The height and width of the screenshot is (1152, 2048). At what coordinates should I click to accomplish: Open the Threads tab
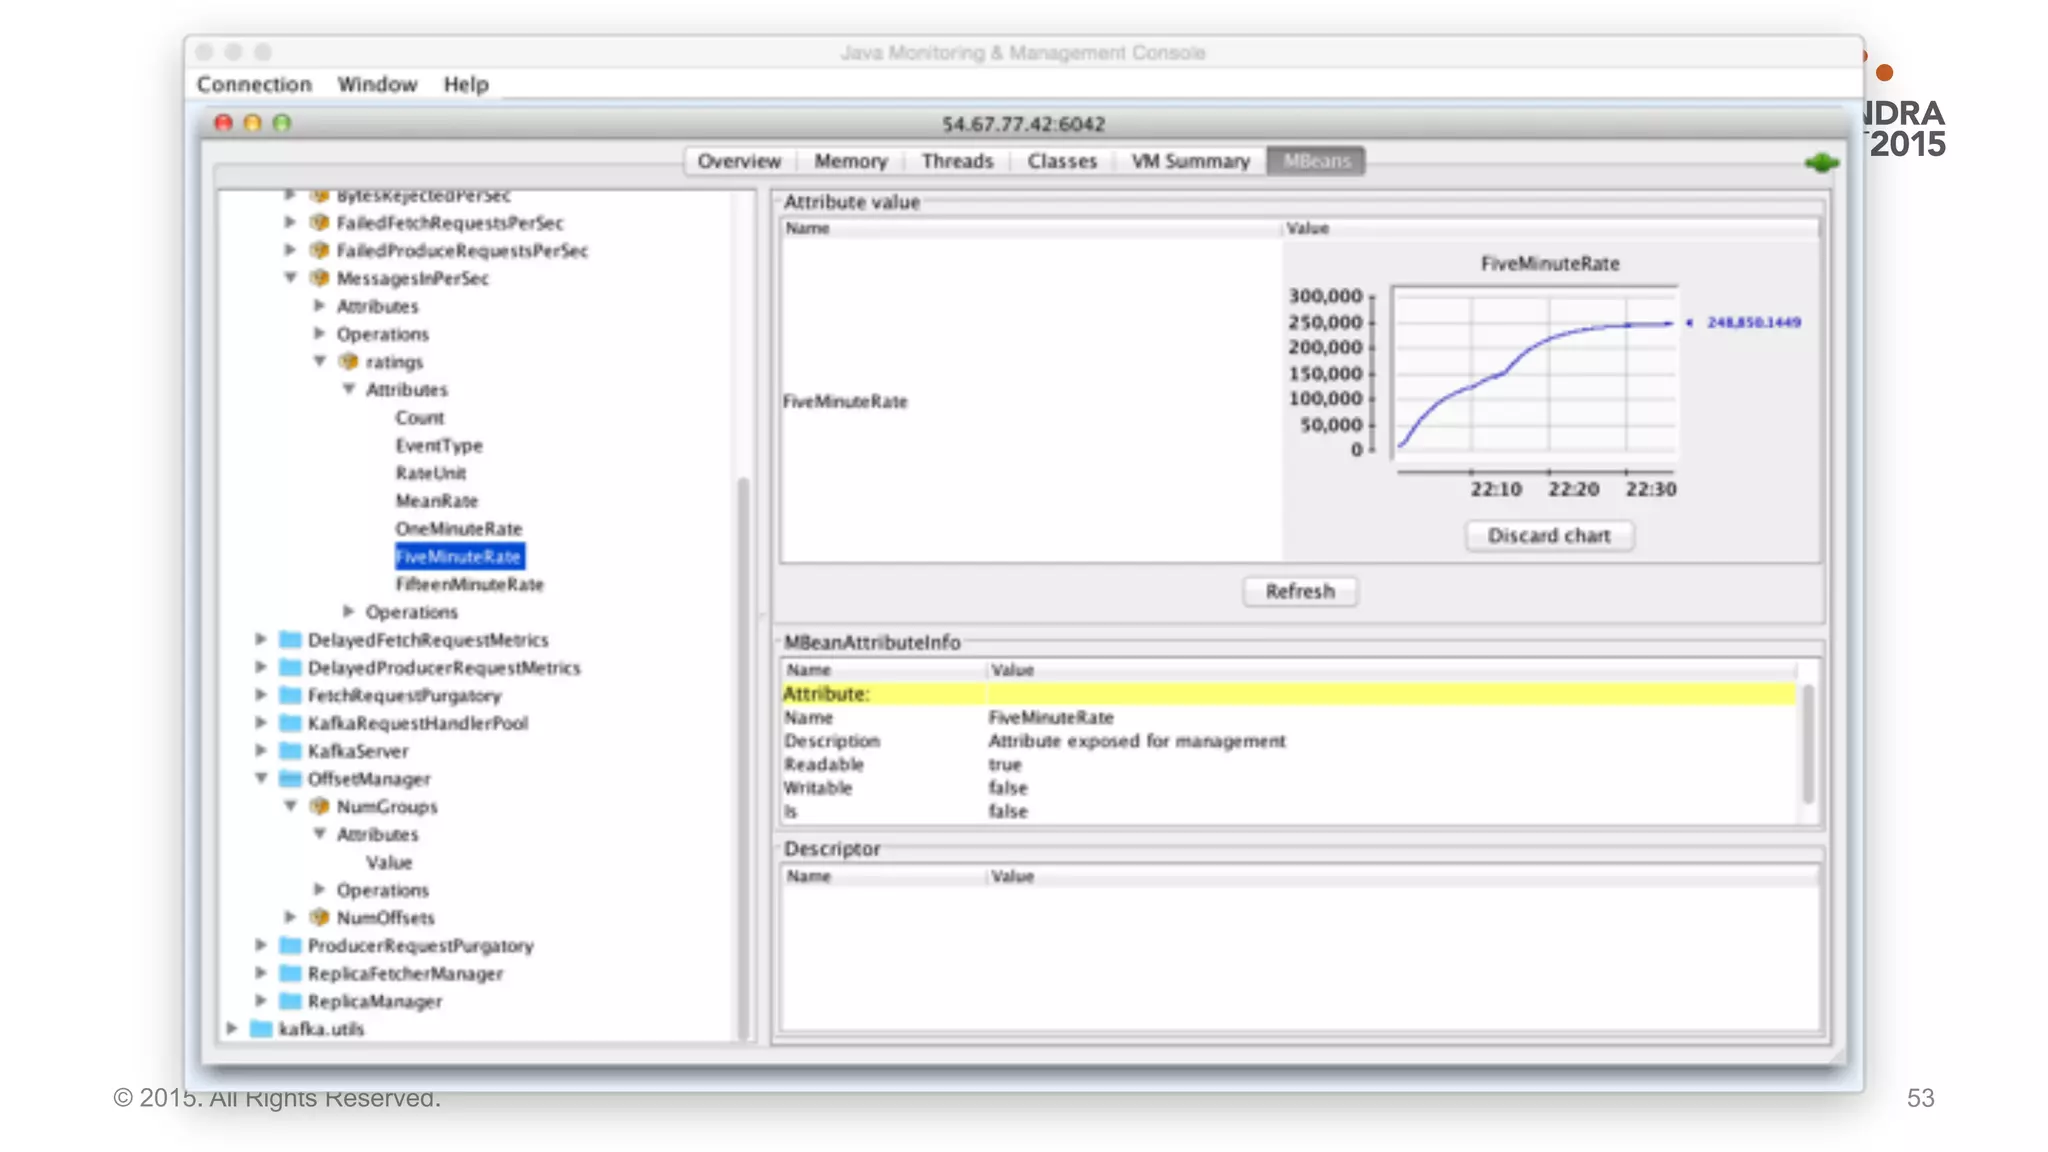[957, 161]
